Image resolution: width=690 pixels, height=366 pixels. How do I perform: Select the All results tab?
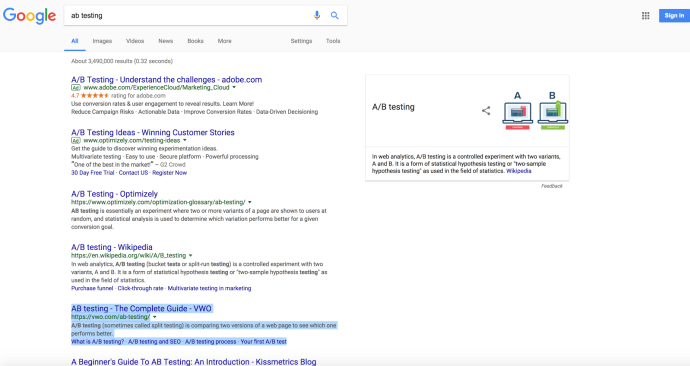point(75,41)
